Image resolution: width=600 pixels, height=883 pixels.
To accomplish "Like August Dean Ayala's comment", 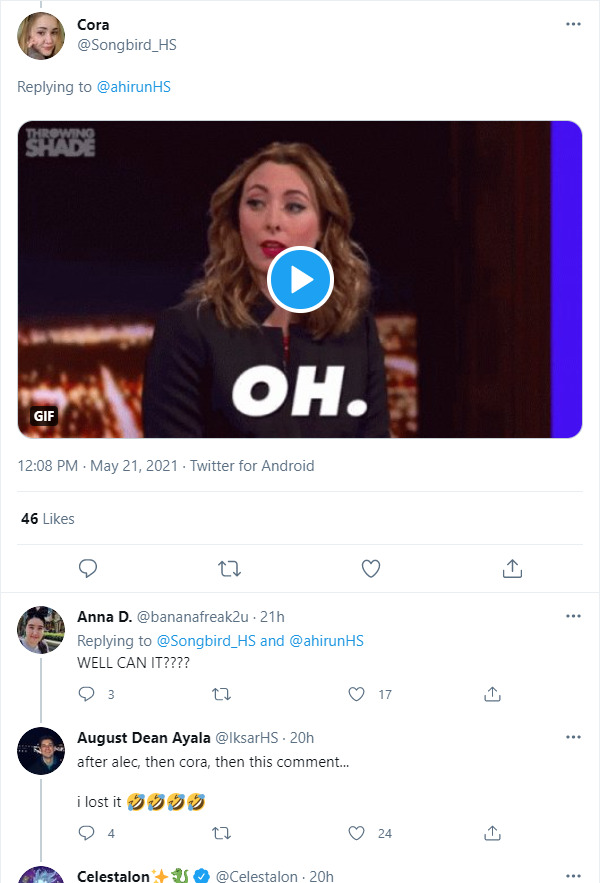I will (357, 833).
